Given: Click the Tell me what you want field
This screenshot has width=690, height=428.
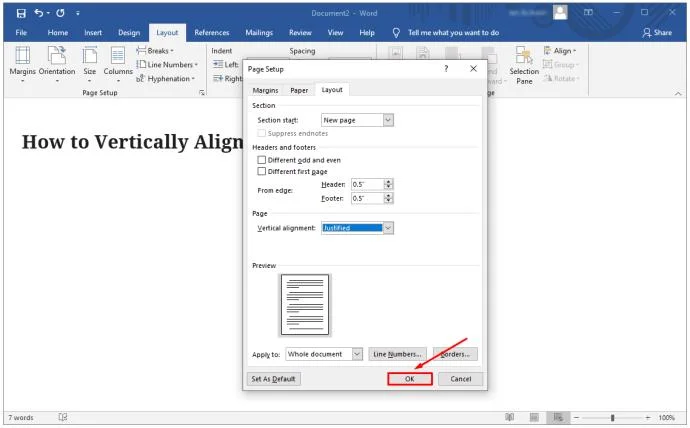Looking at the screenshot, I should [x=453, y=33].
